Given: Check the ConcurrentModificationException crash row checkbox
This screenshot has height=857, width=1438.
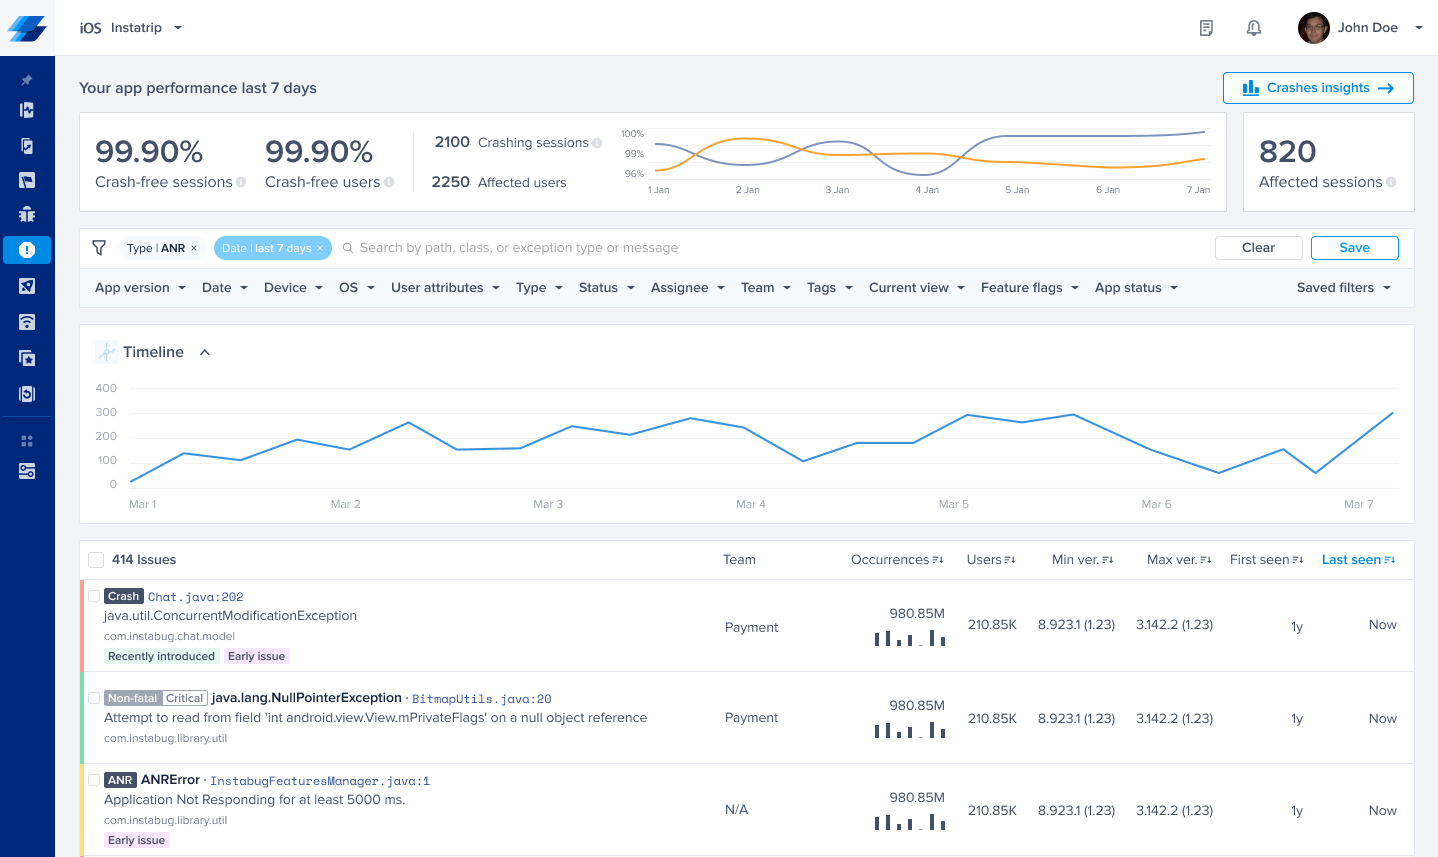Looking at the screenshot, I should pyautogui.click(x=94, y=596).
